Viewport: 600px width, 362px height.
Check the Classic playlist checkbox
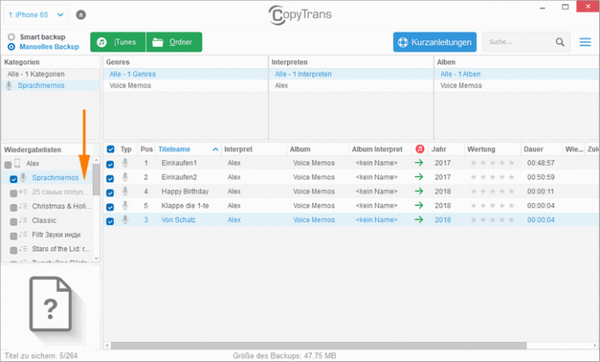coord(13,222)
